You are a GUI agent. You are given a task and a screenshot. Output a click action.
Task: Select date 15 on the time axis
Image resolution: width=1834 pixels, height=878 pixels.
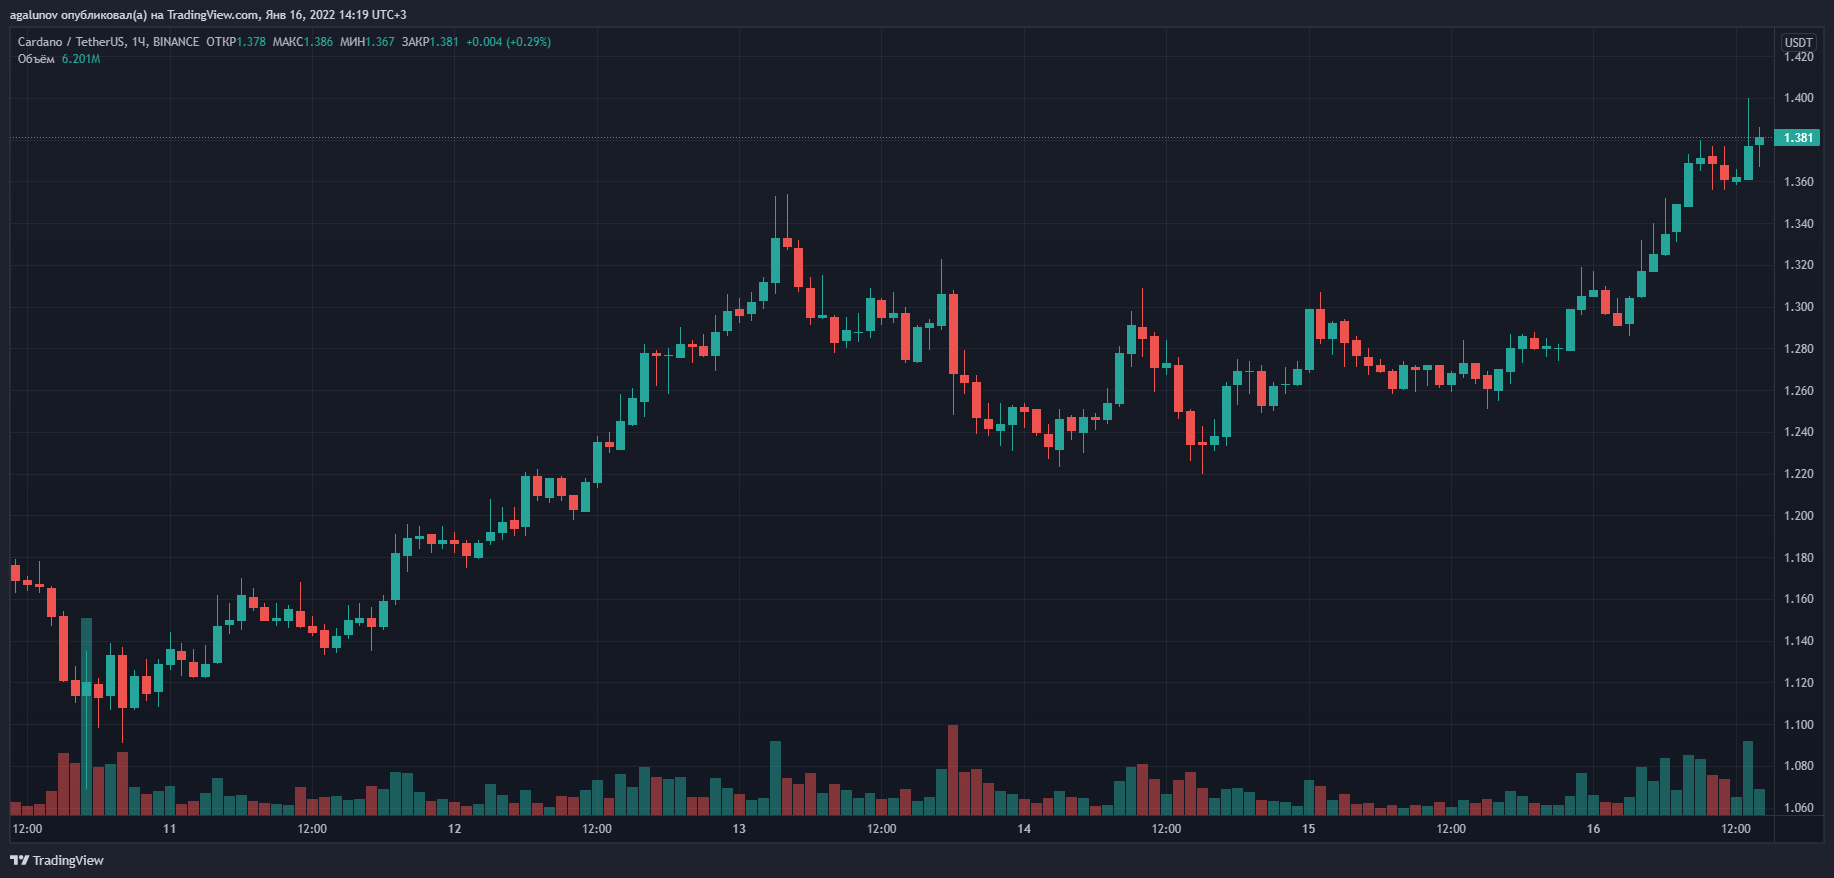[1308, 829]
